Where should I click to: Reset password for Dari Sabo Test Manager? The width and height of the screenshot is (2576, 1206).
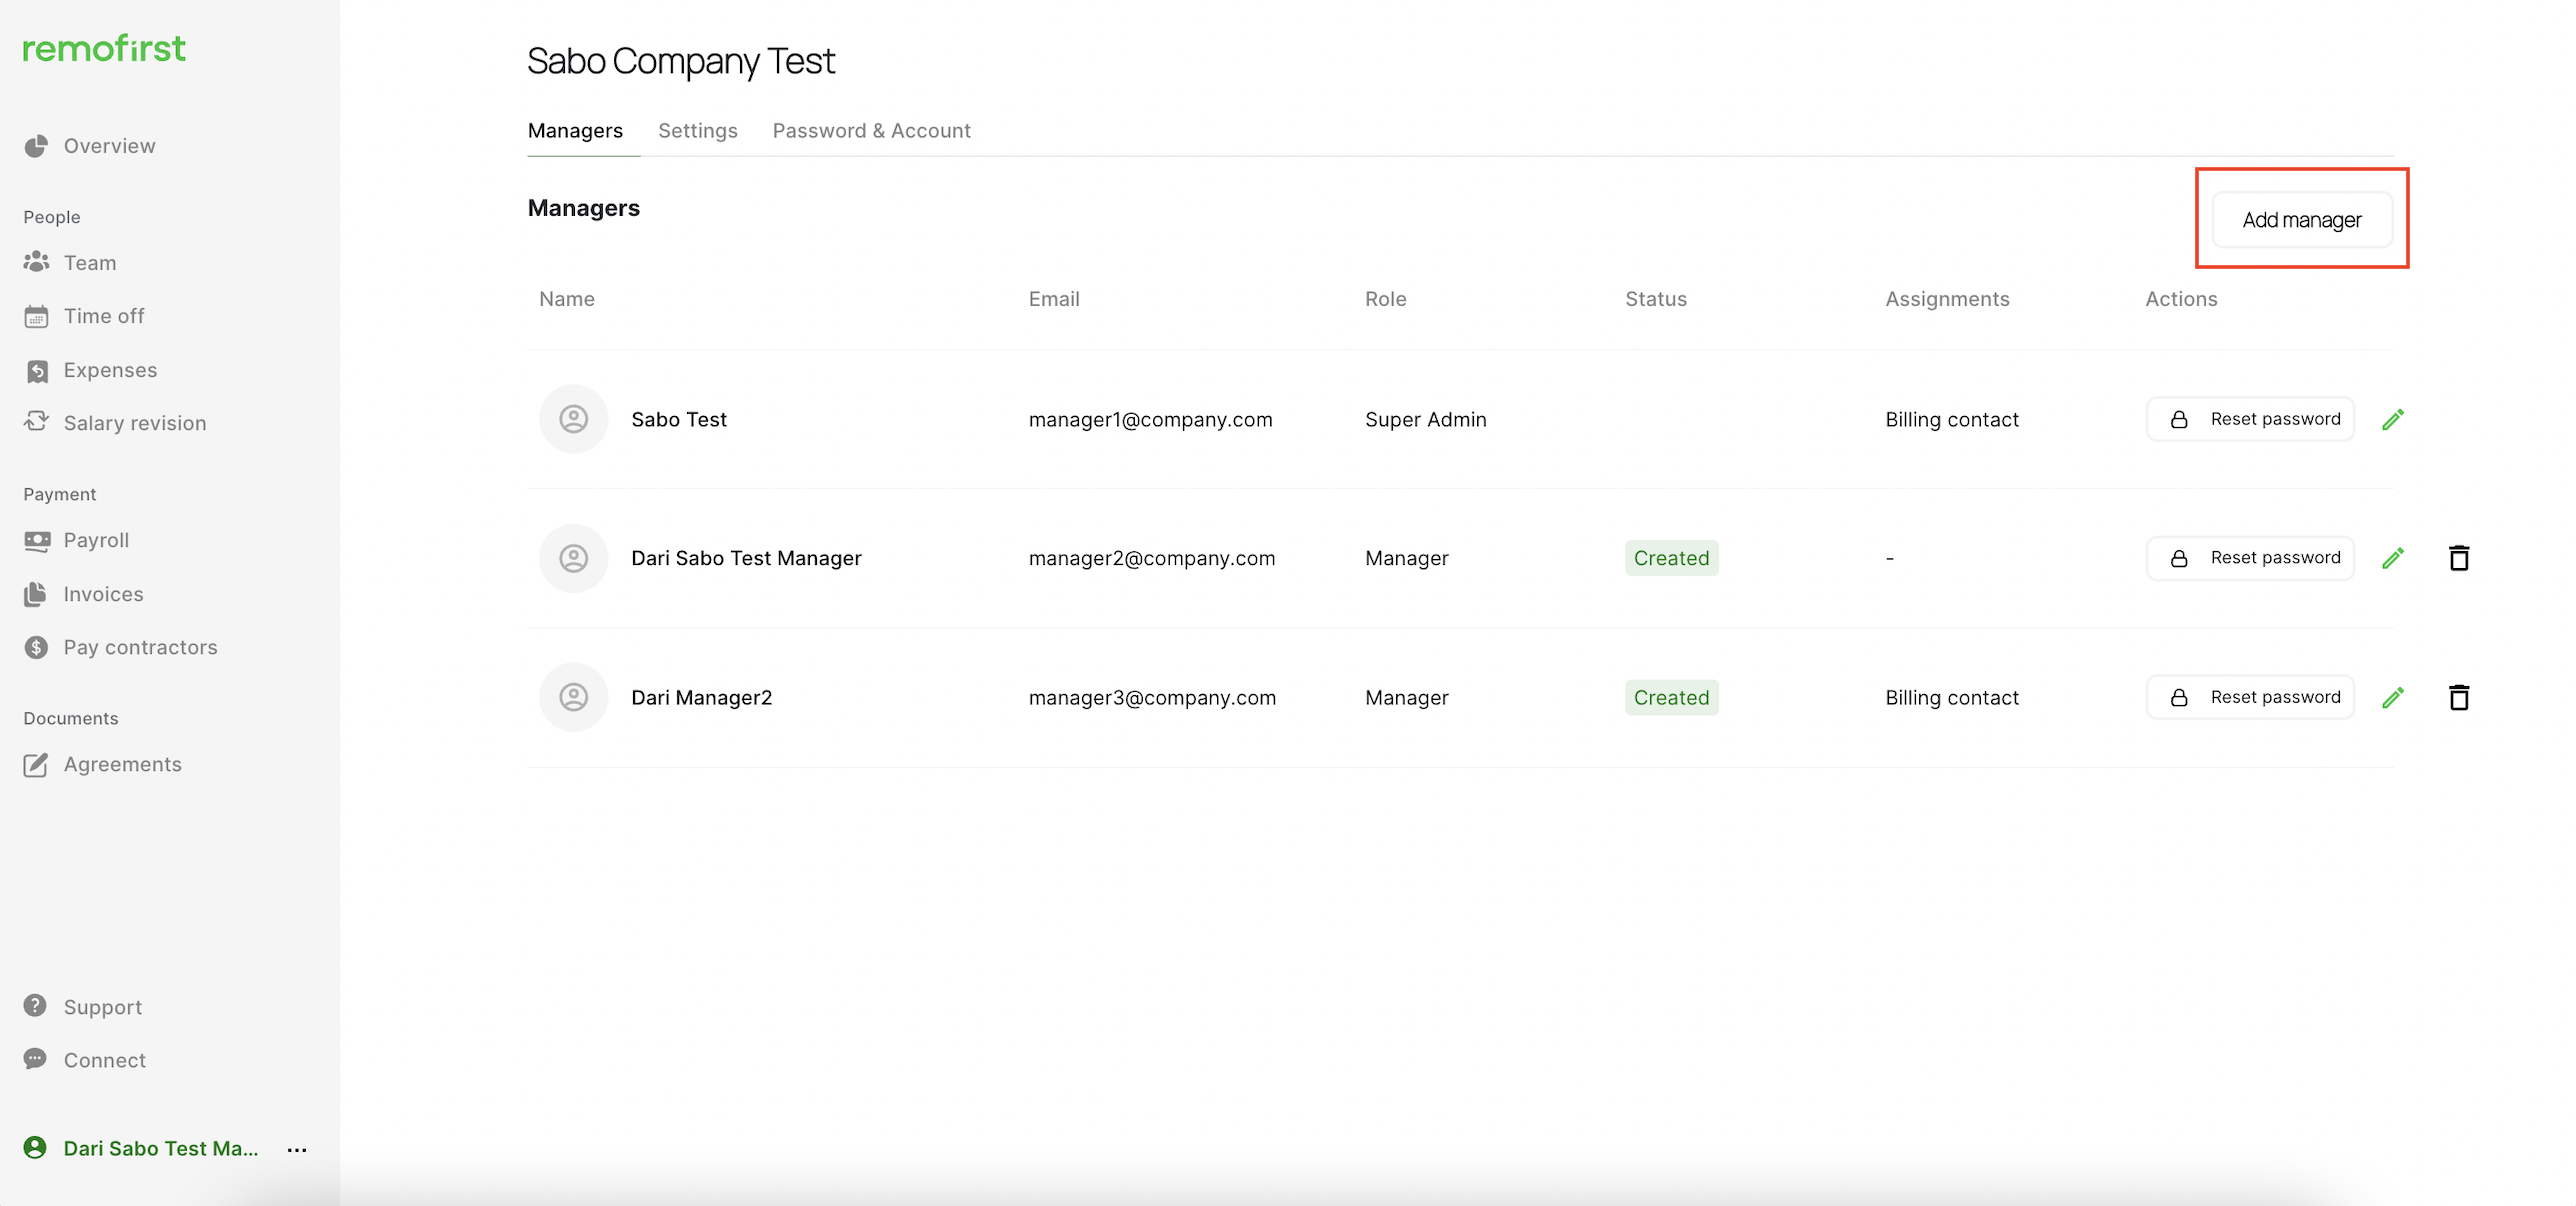tap(2251, 558)
